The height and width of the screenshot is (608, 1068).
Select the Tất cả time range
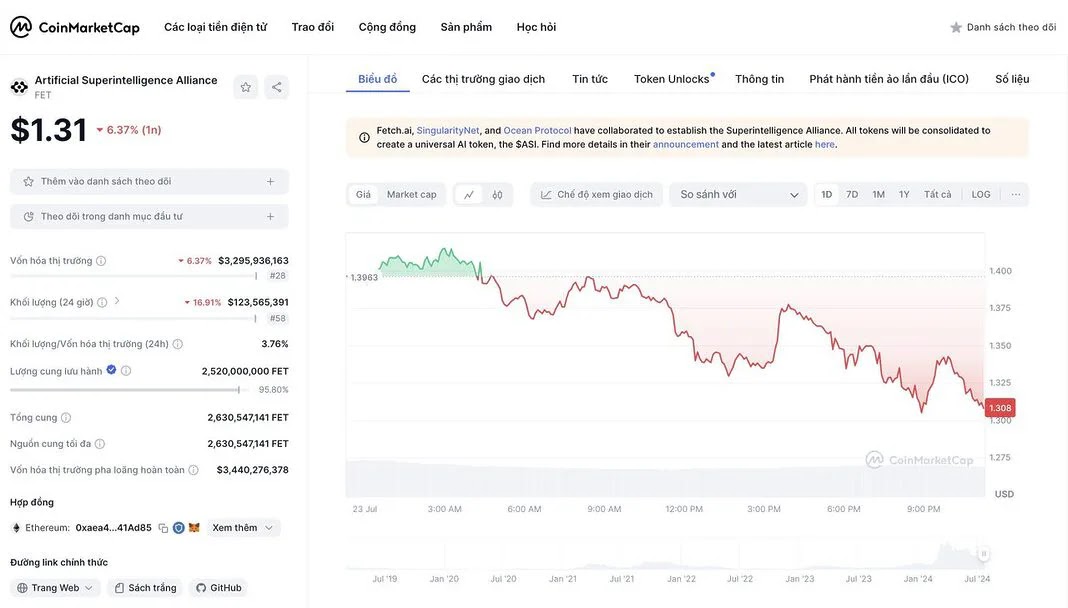pos(937,195)
